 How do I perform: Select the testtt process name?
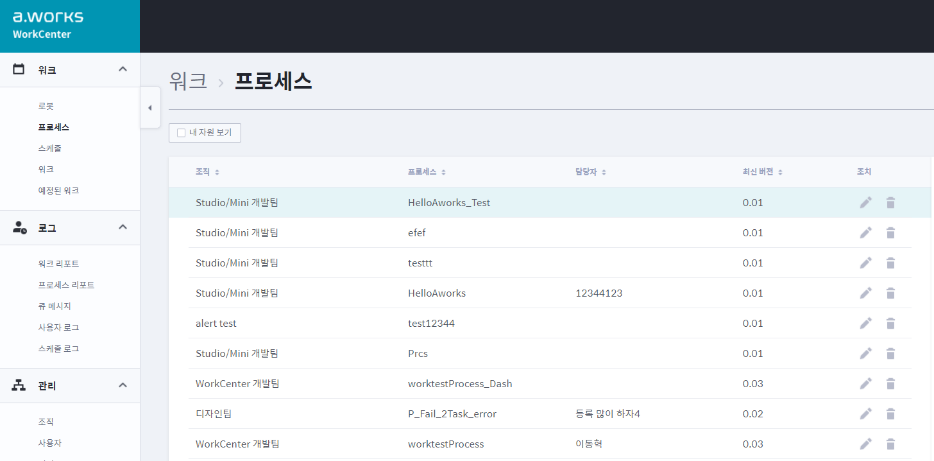(x=420, y=263)
